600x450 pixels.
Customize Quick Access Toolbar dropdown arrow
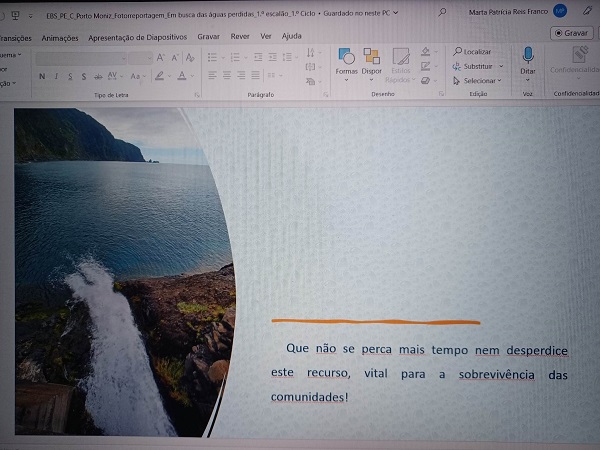(31, 16)
